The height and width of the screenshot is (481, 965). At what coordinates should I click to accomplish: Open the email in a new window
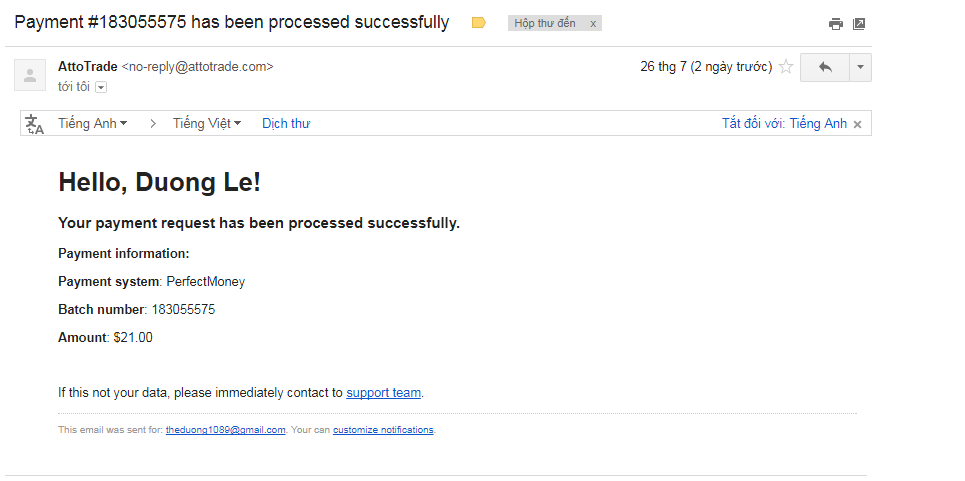(859, 24)
